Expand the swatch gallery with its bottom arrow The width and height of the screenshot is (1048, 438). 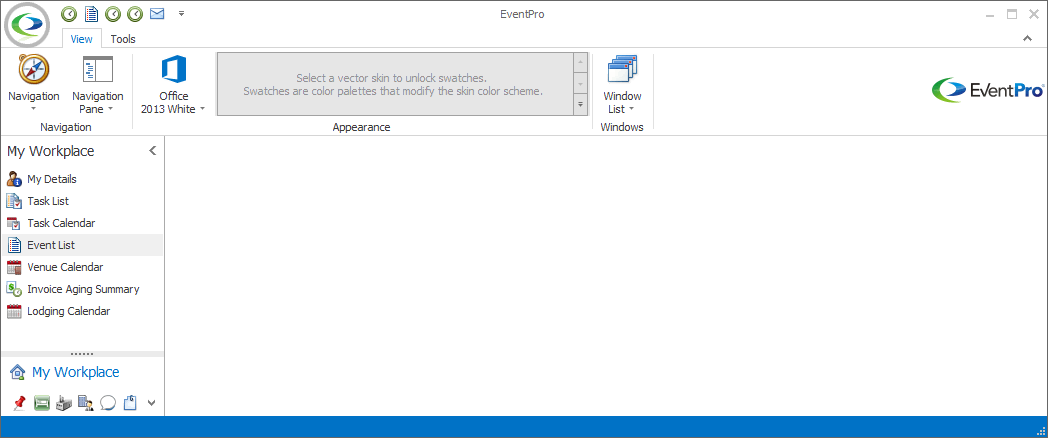click(580, 104)
